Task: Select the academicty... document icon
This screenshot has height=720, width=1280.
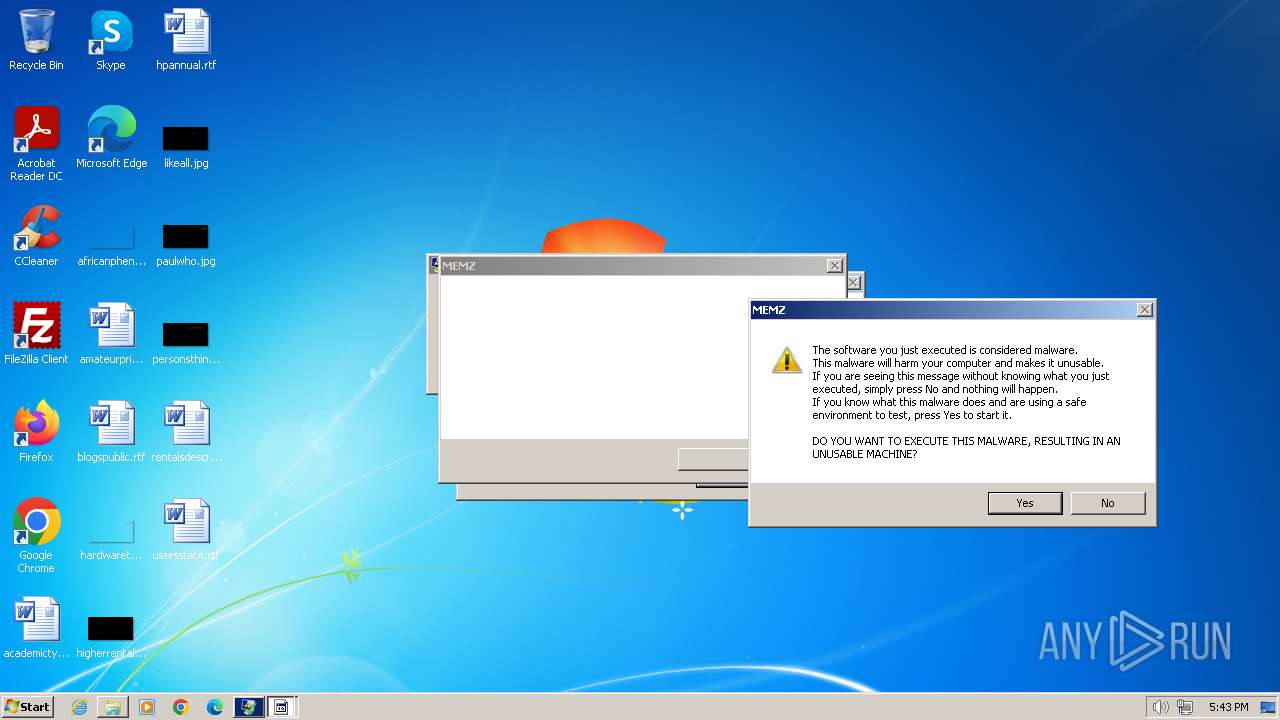Action: click(36, 628)
